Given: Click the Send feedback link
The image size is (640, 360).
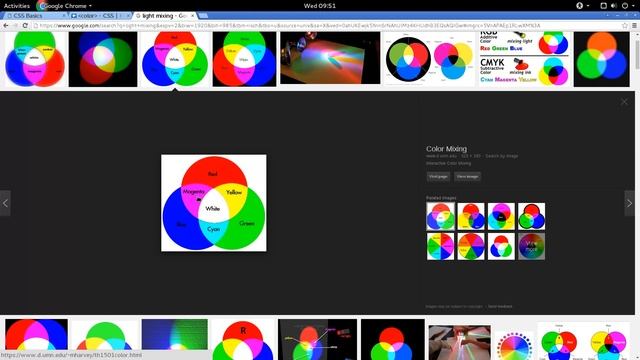Looking at the screenshot, I should click(500, 306).
